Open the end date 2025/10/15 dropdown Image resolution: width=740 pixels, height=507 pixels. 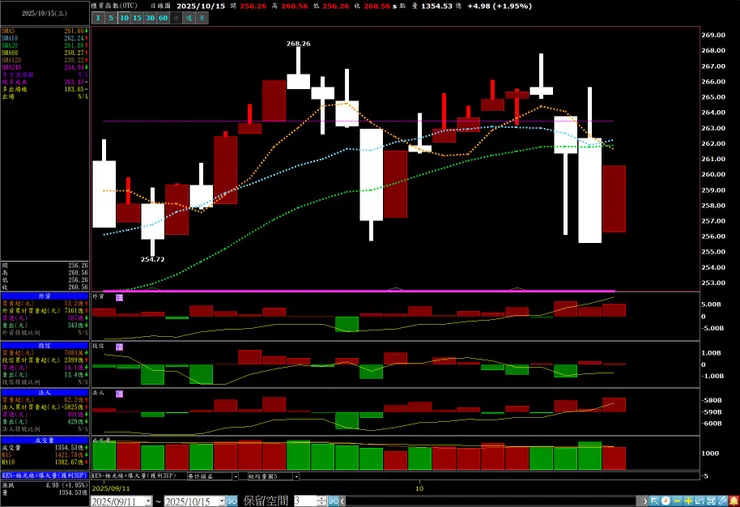tap(222, 501)
